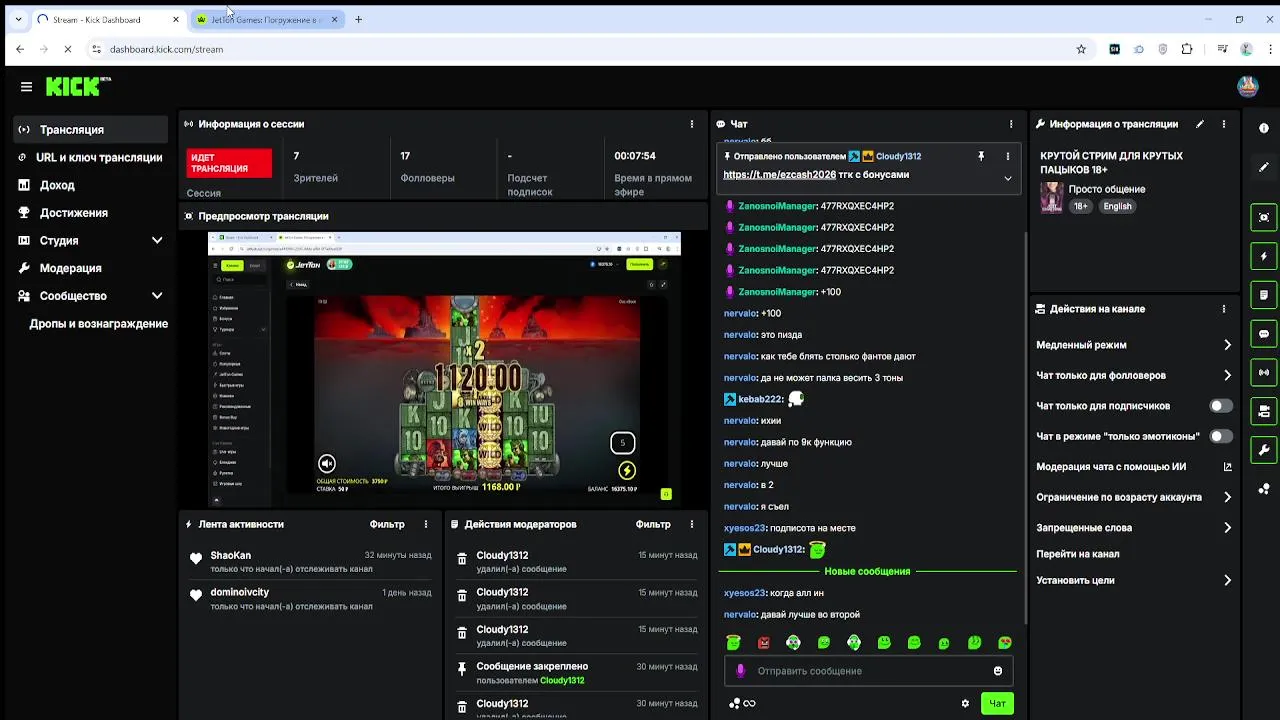Click the Новые сообщения divider
1280x720 pixels.
coord(867,571)
